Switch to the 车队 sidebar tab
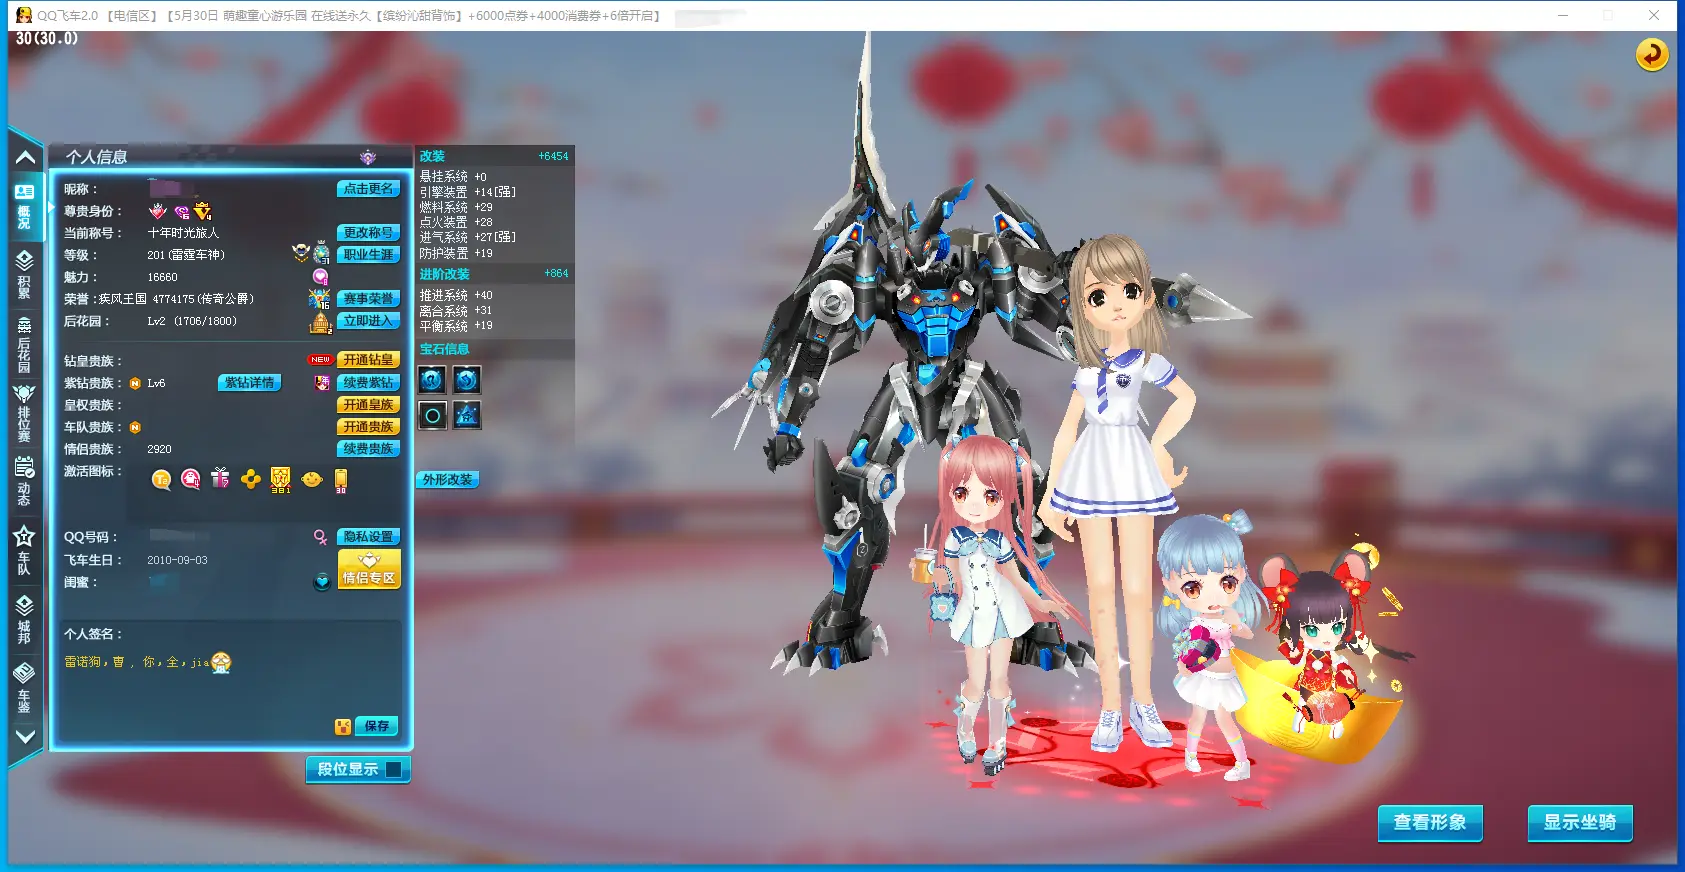Screen dimensions: 1685x872 pyautogui.click(x=24, y=551)
